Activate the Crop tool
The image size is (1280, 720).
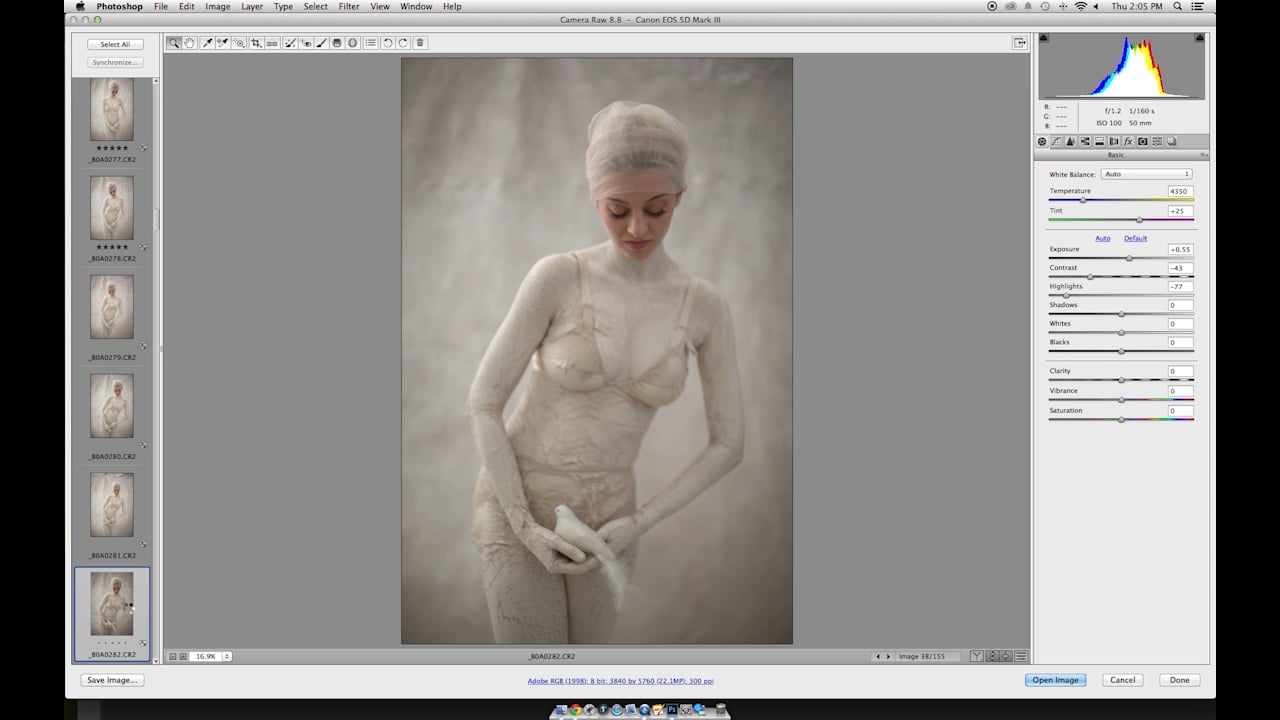256,43
